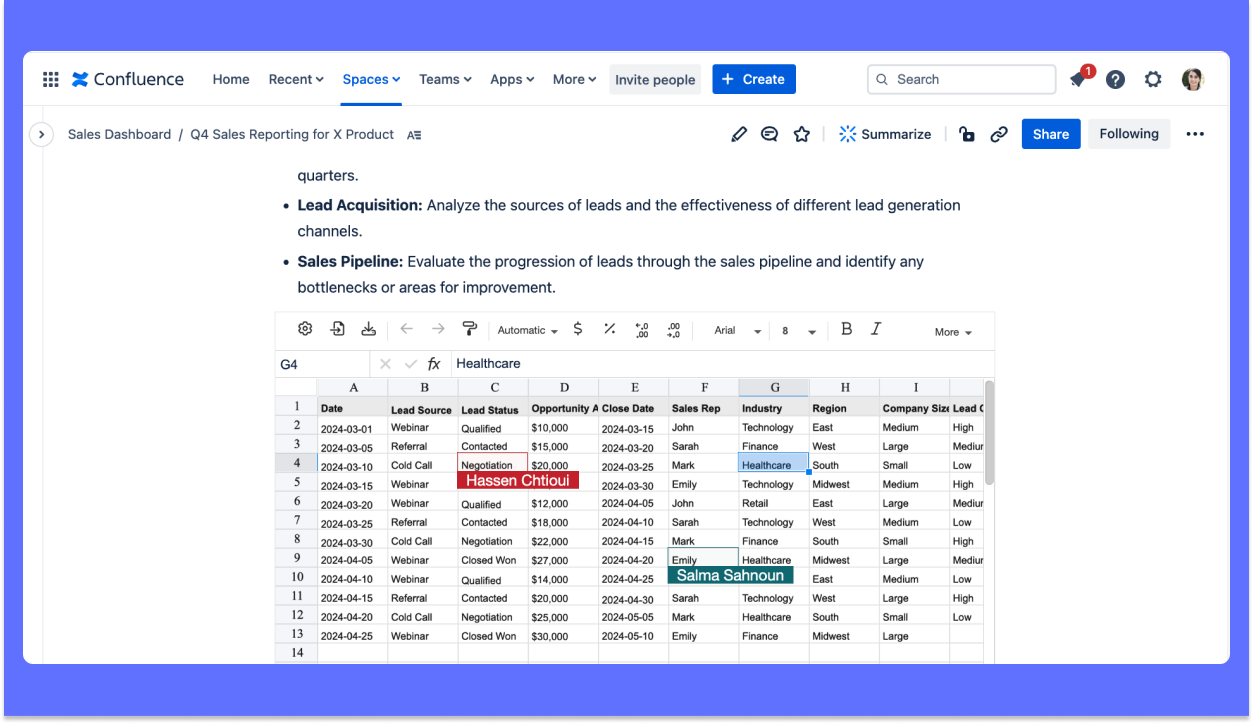The height and width of the screenshot is (724, 1253).
Task: Click the Confluence search field
Action: tap(961, 79)
